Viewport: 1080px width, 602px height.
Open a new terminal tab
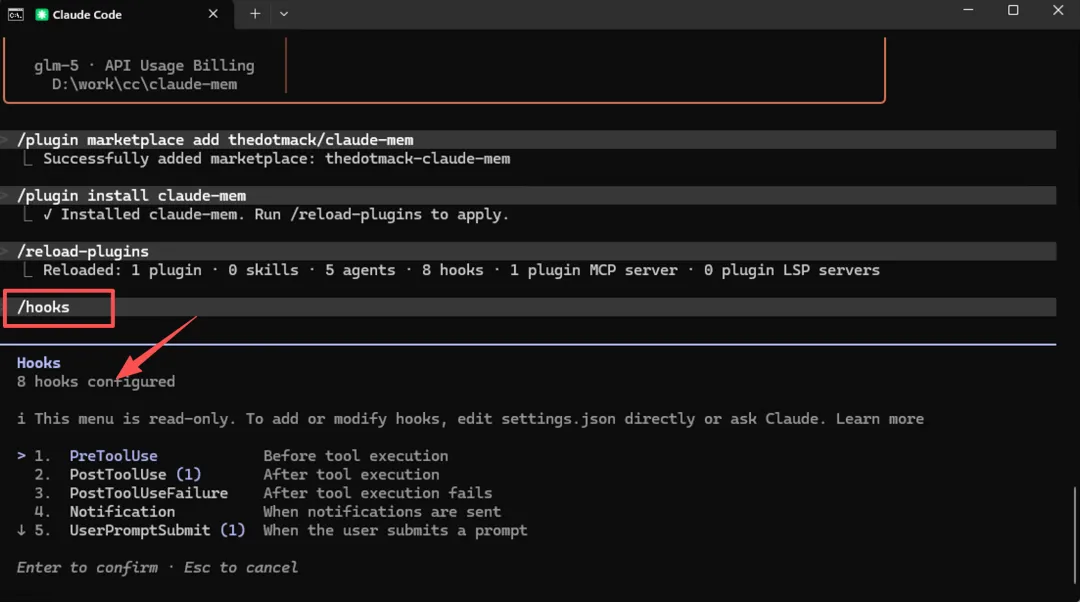coord(255,14)
